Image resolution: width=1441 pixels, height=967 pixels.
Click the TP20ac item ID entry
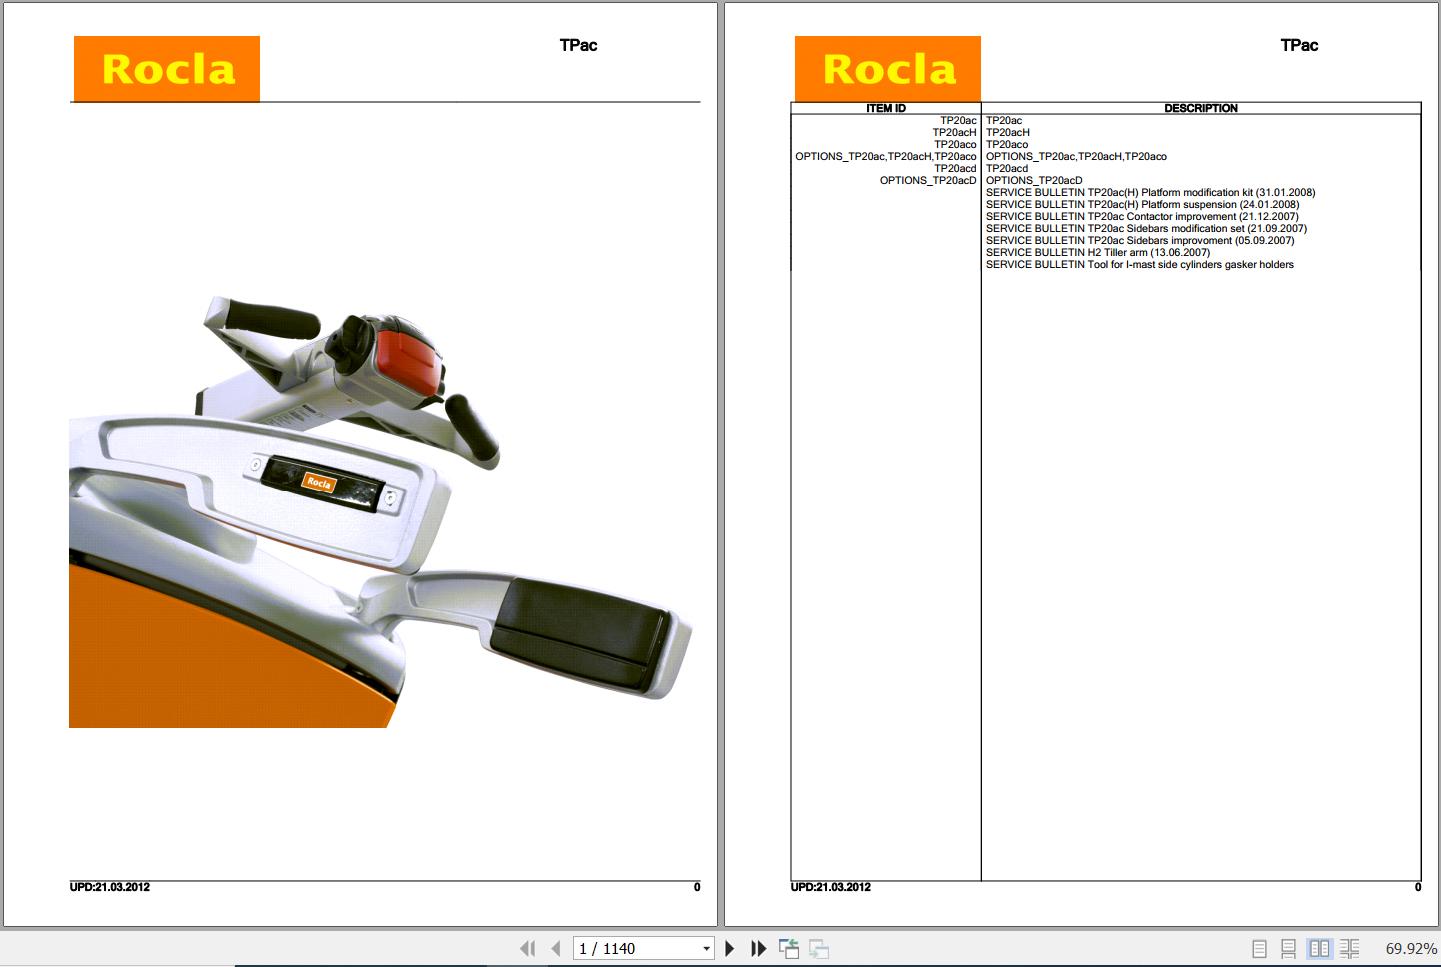[x=957, y=120]
